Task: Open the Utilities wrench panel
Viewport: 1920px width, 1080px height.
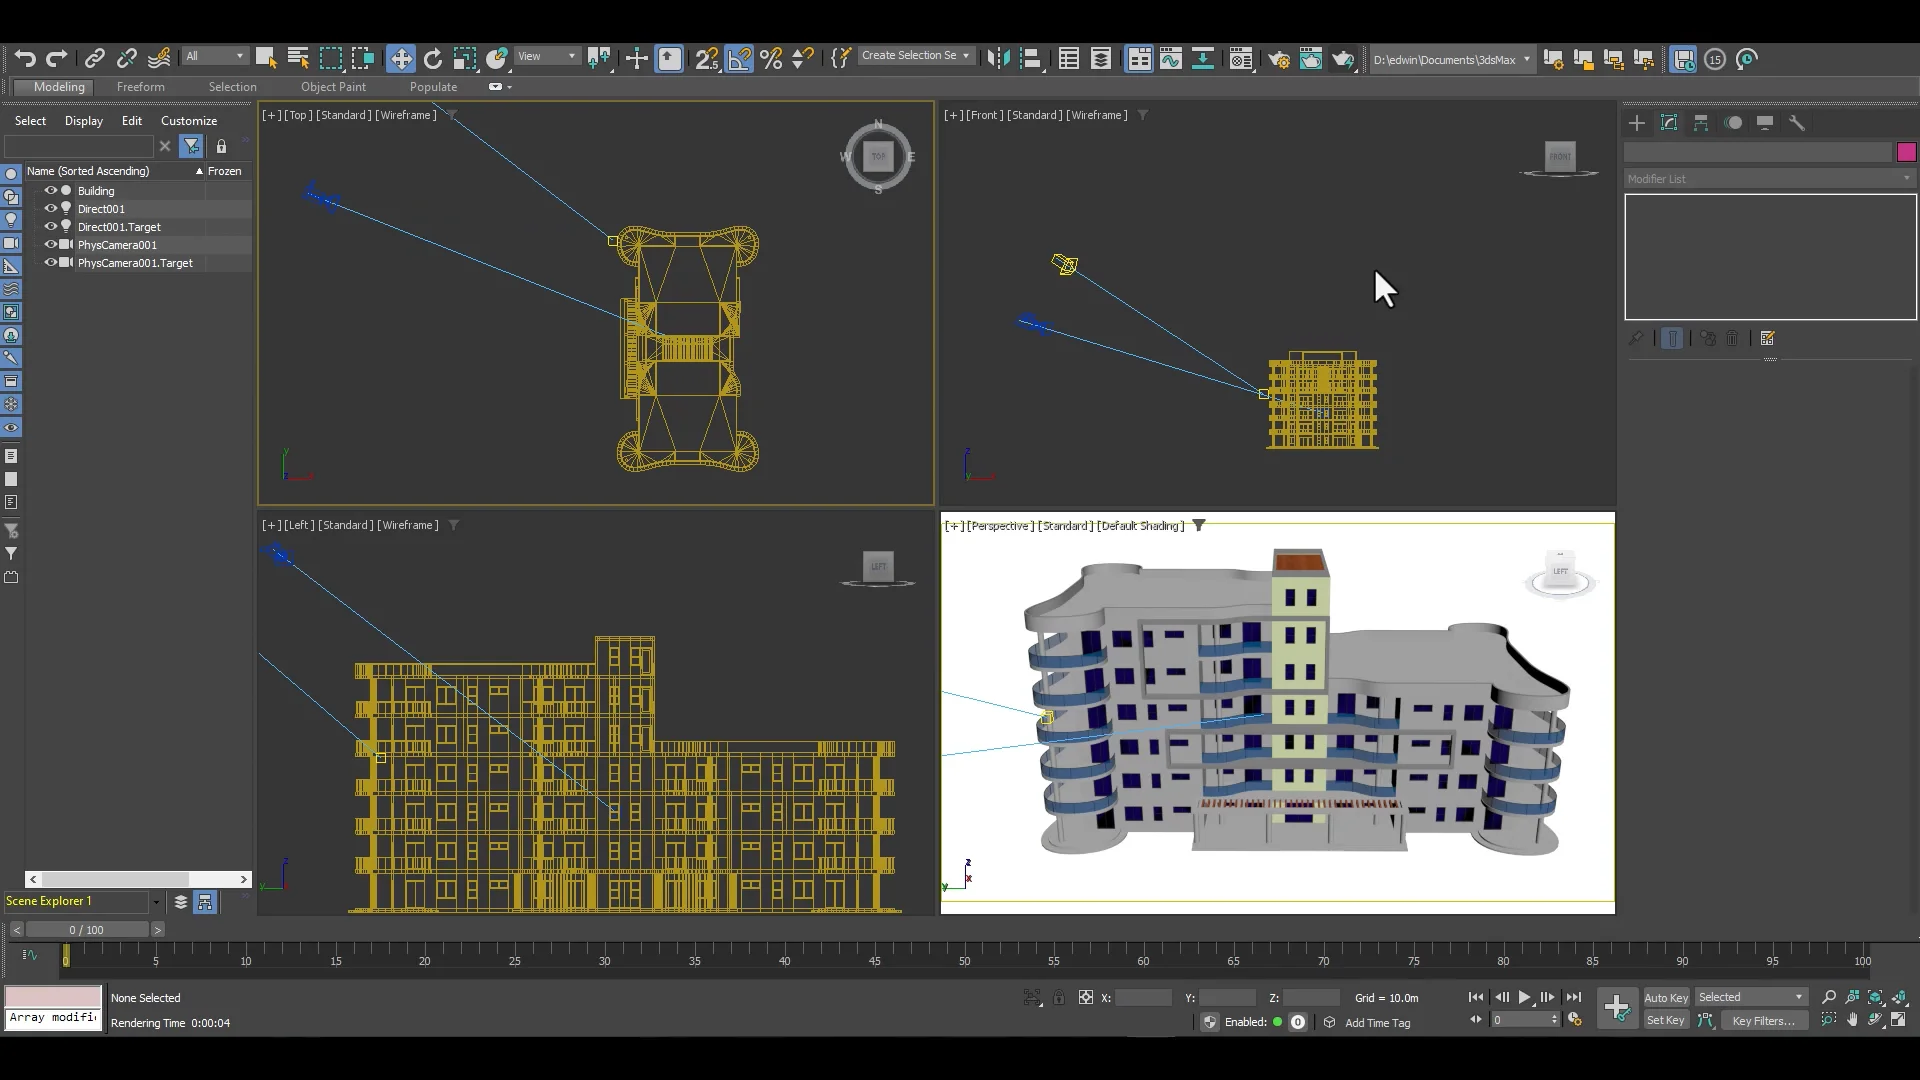Action: [x=1797, y=122]
